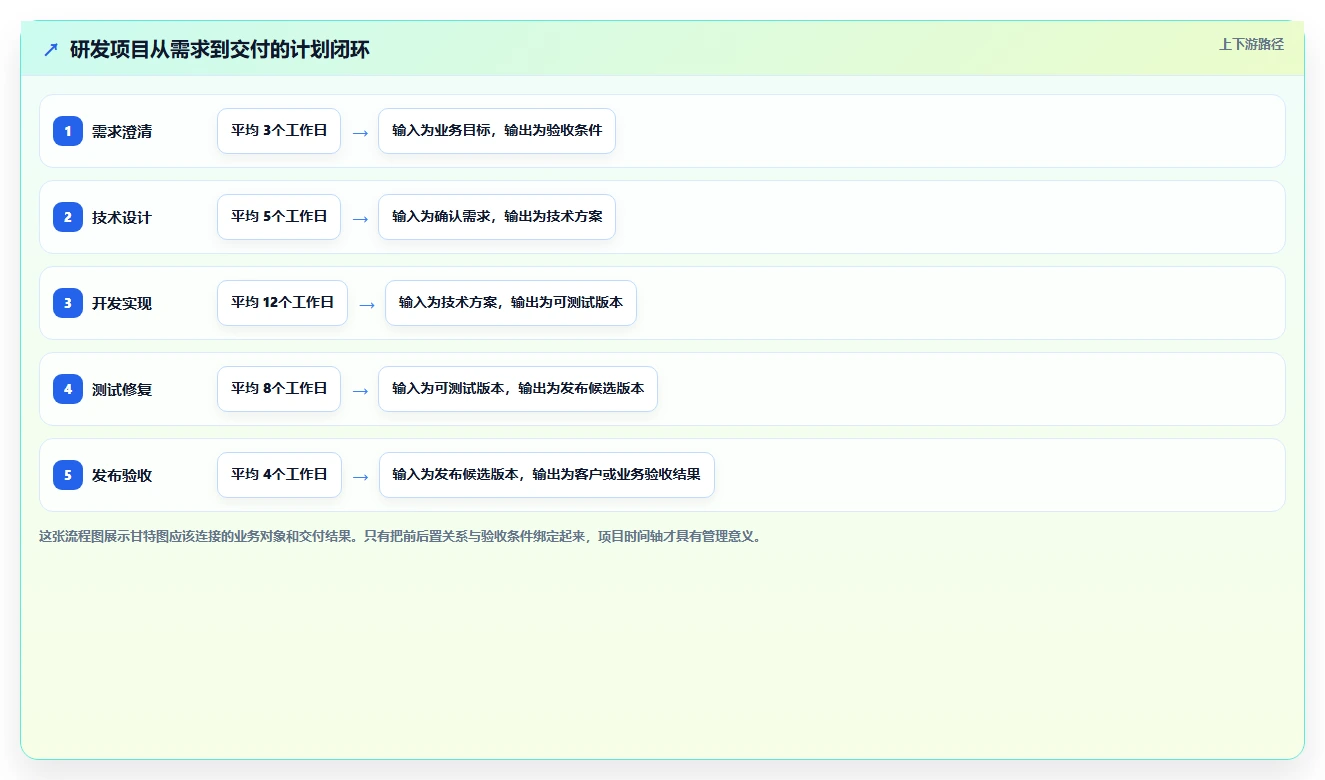Click the arrow in the 发布验收 row

360,476
